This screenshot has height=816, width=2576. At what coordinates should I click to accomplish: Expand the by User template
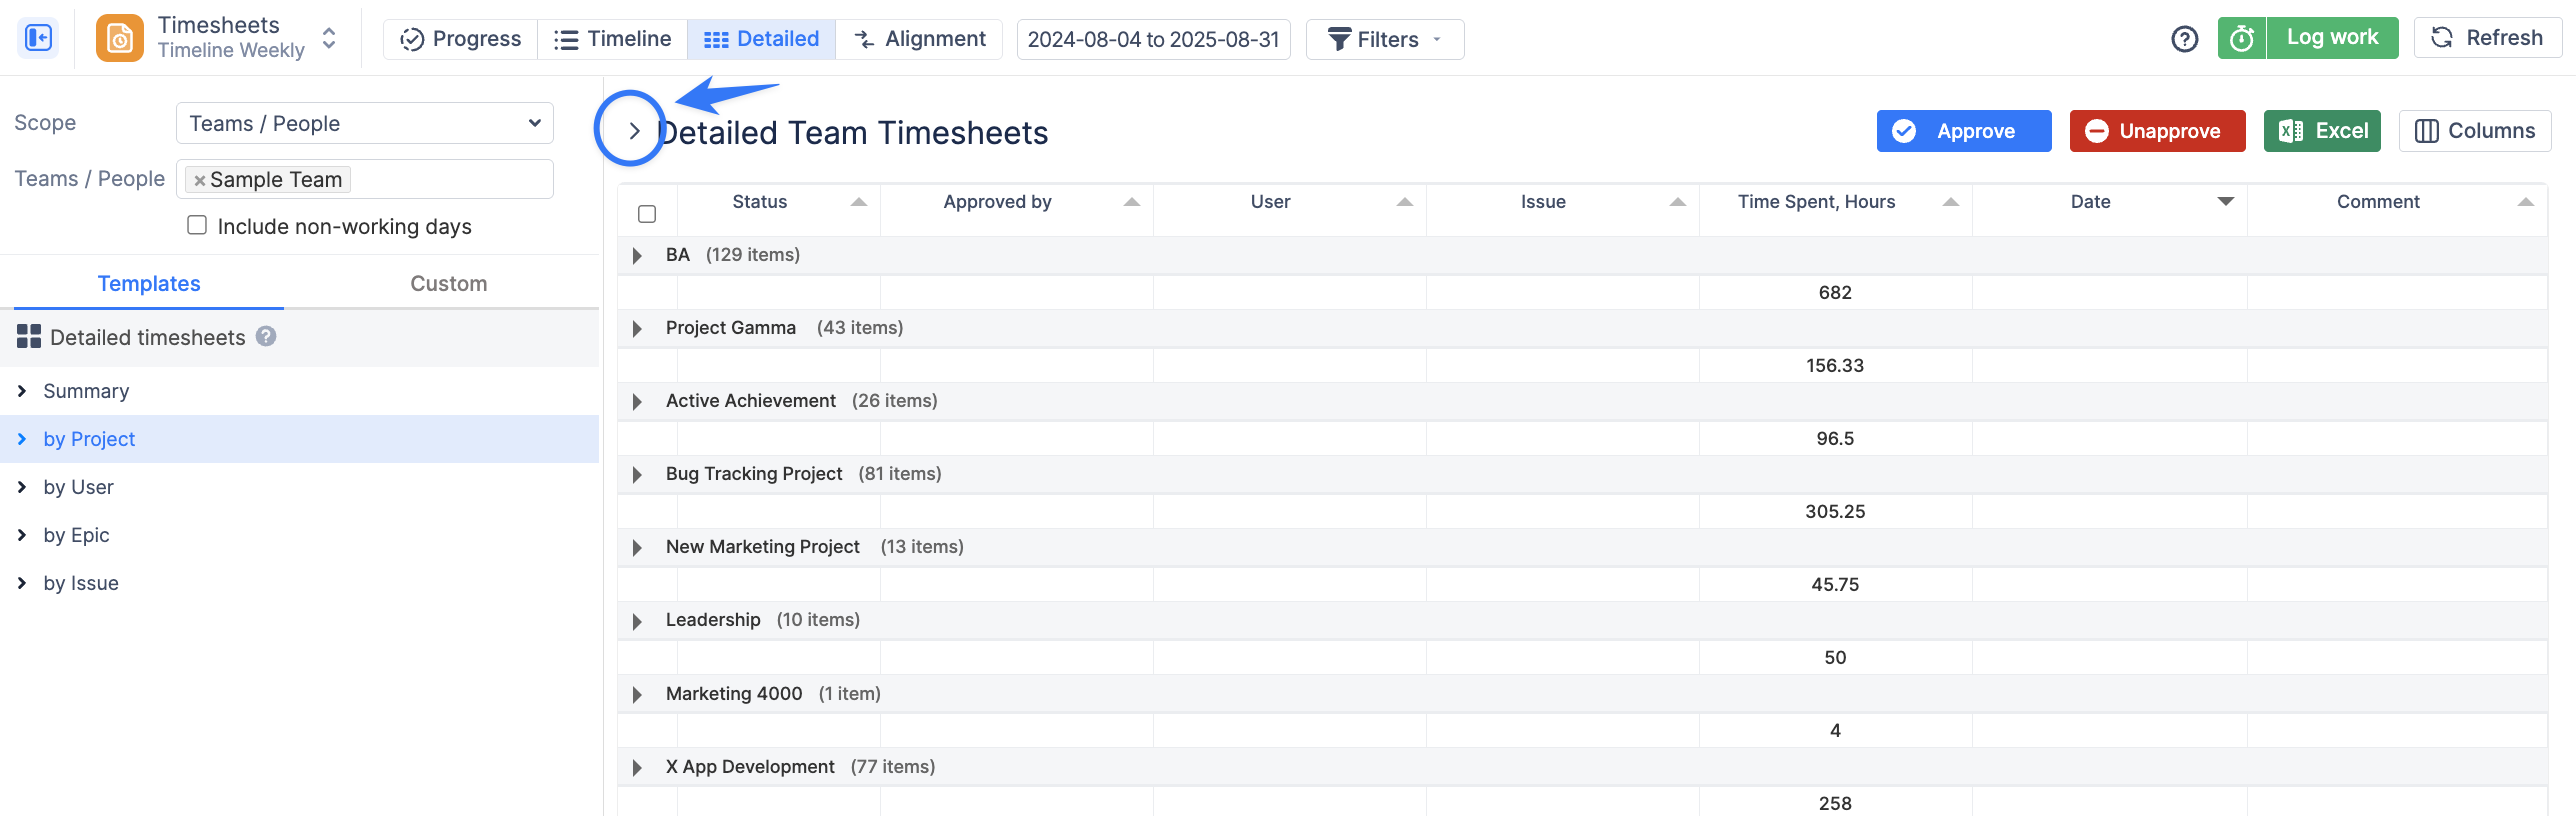(x=22, y=487)
